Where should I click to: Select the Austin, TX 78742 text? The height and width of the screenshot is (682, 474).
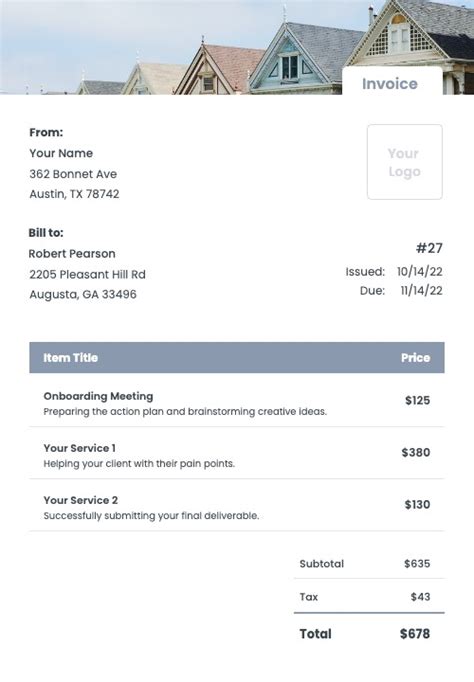tap(74, 194)
